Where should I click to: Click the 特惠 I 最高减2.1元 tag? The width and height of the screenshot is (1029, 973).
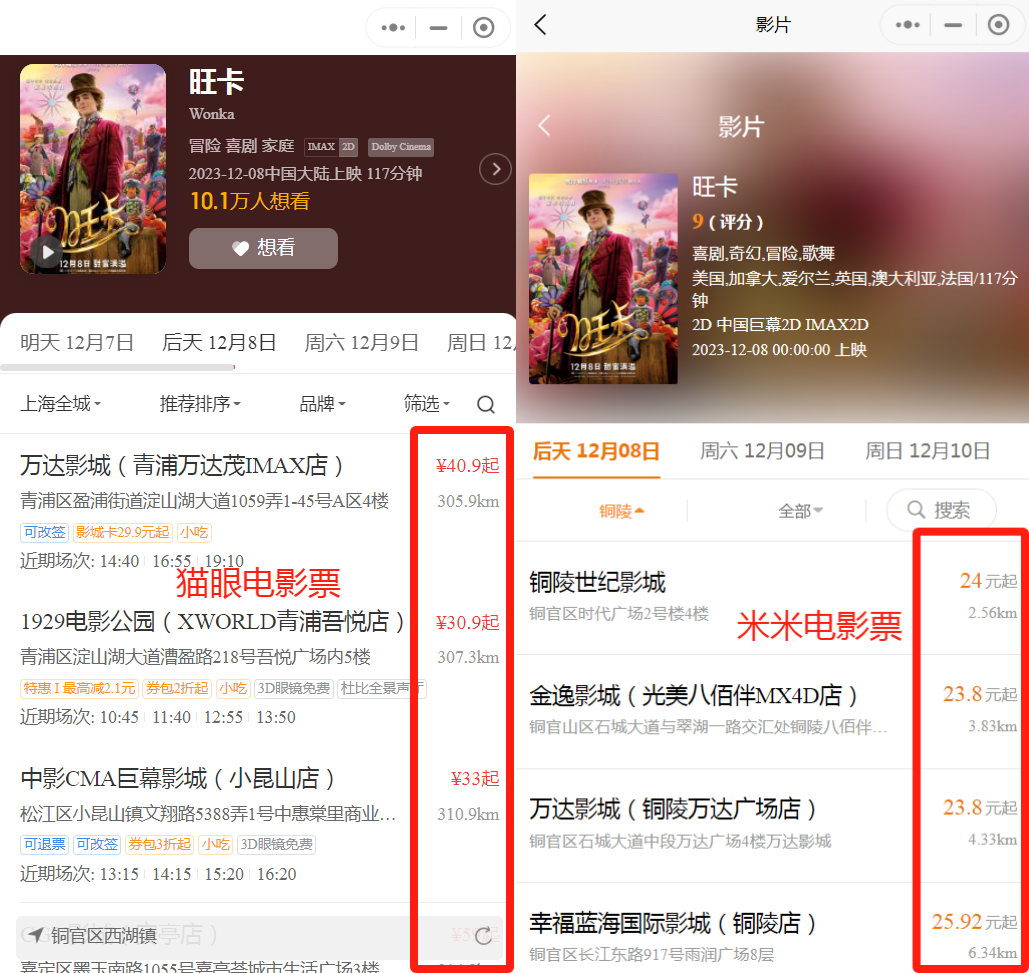point(79,688)
